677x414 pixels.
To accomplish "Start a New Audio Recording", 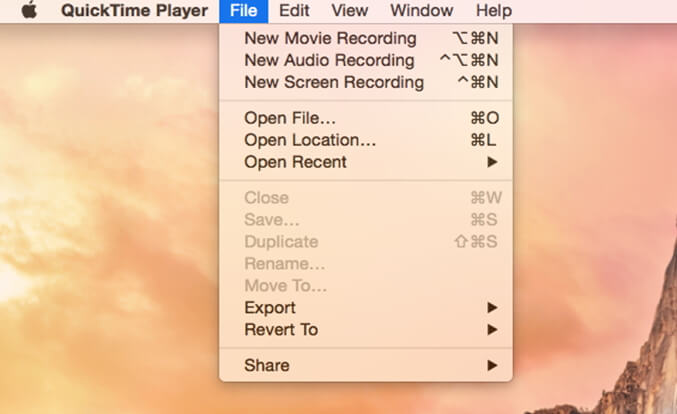I will click(x=366, y=60).
